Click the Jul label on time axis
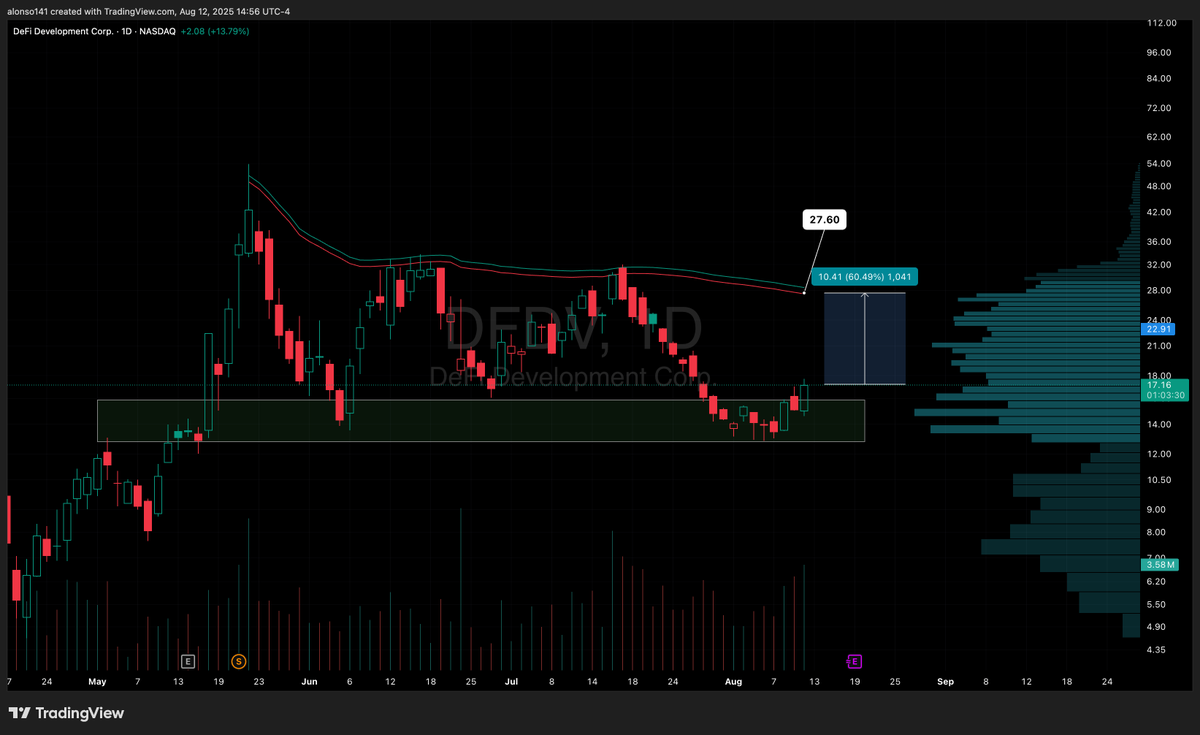This screenshot has width=1200, height=735. tap(511, 681)
